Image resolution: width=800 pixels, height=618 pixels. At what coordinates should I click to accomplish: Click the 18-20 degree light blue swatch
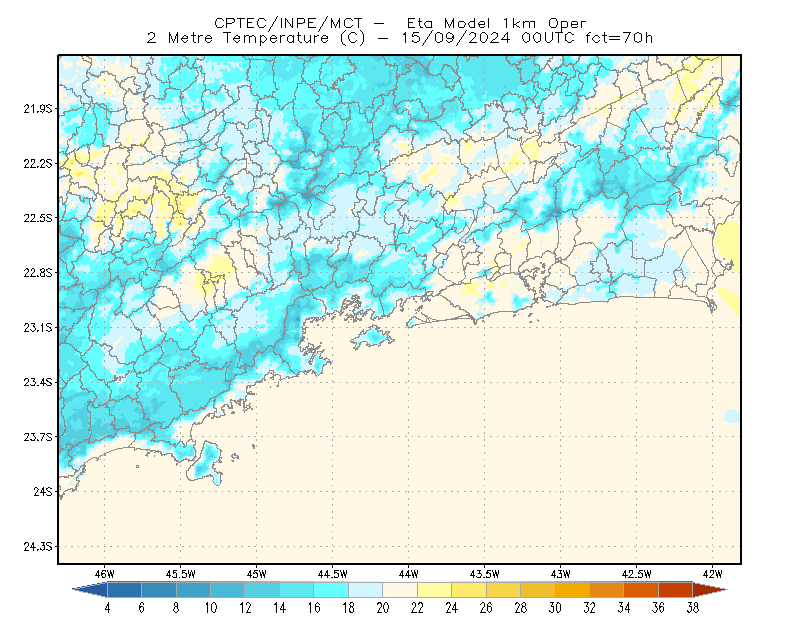coord(366,590)
